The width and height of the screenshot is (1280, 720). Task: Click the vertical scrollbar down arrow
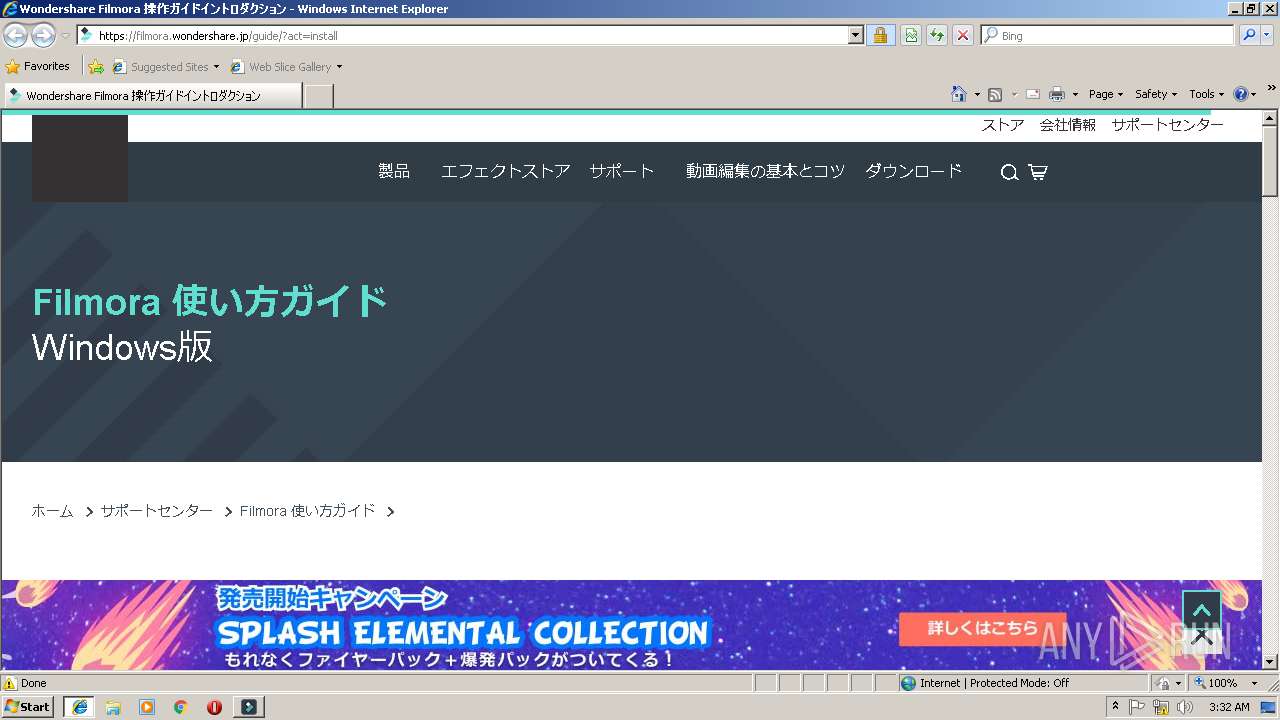tap(1270, 661)
